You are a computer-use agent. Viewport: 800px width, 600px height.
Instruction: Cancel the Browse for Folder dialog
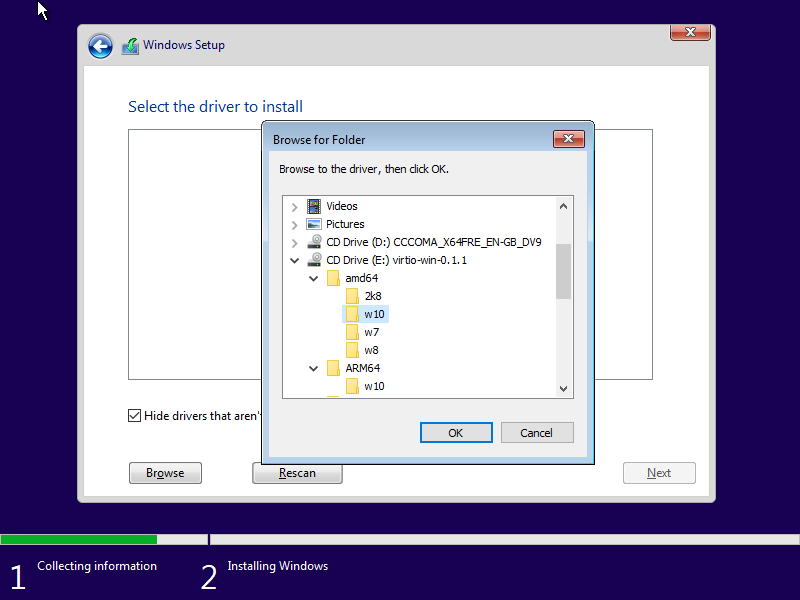pos(536,433)
